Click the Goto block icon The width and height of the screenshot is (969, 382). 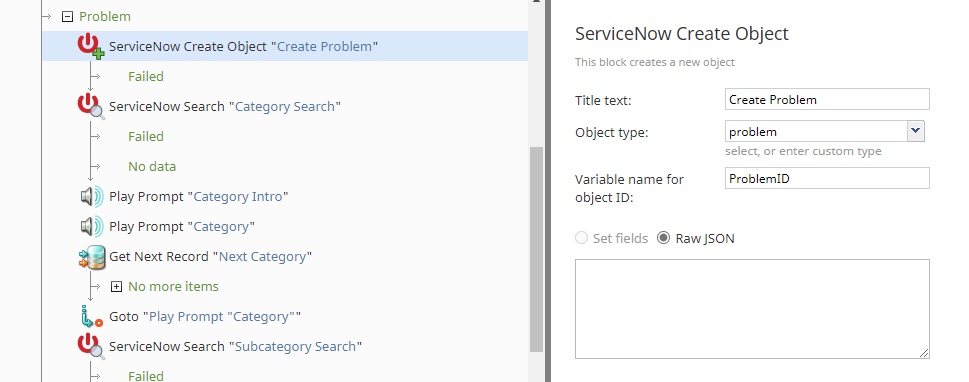pyautogui.click(x=91, y=316)
